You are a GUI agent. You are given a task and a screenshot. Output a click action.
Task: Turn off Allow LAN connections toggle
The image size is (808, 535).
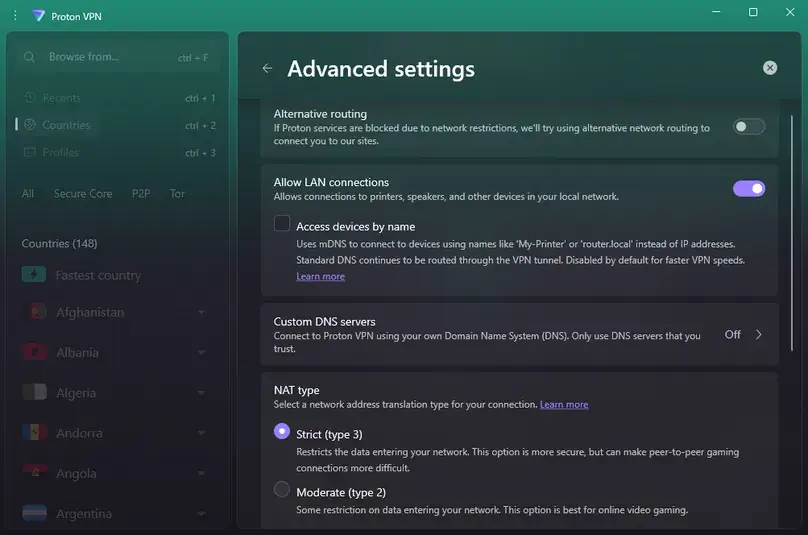point(749,189)
